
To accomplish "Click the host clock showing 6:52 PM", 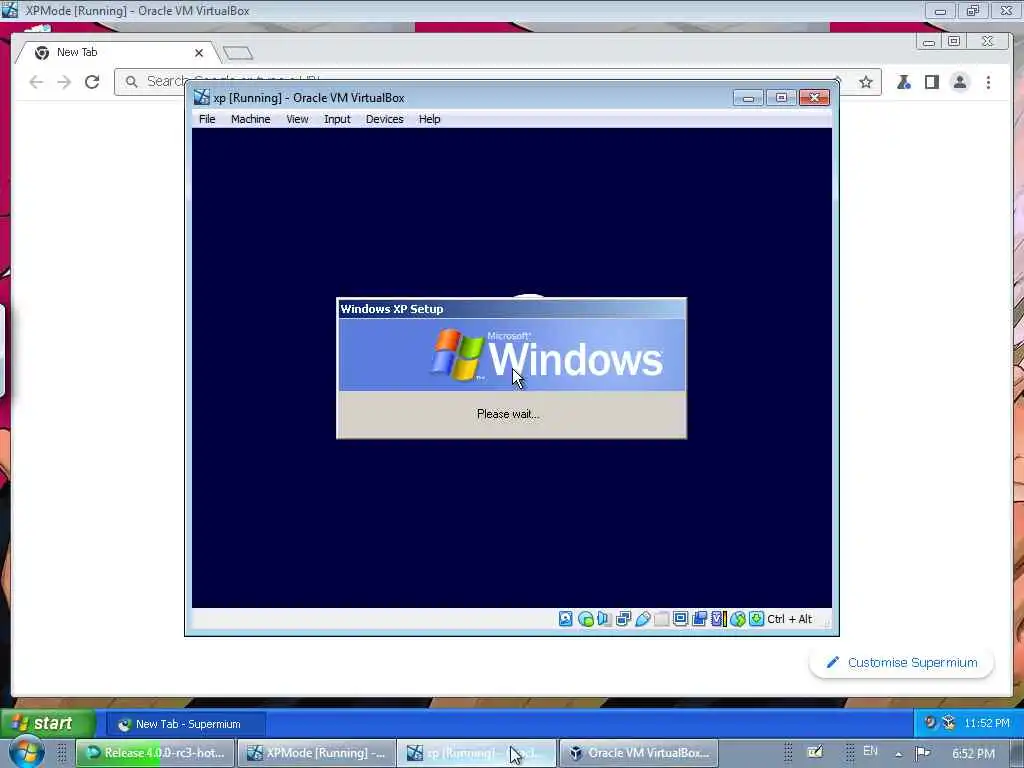I will (x=973, y=754).
